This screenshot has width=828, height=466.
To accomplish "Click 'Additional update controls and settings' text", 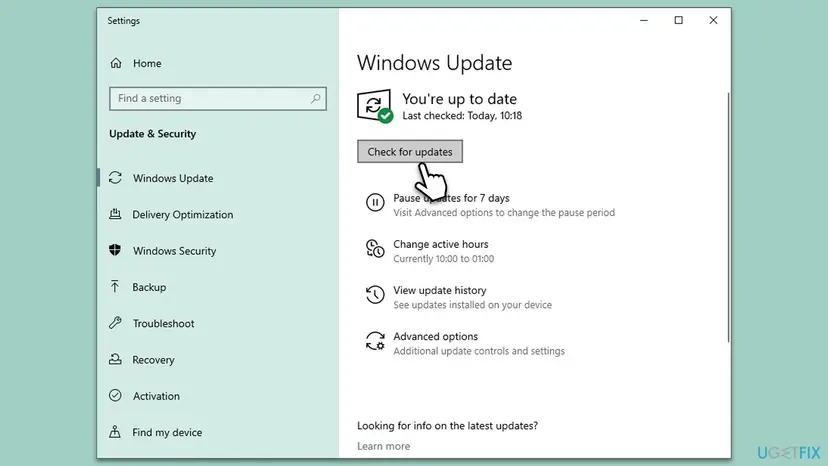I will click(x=478, y=351).
